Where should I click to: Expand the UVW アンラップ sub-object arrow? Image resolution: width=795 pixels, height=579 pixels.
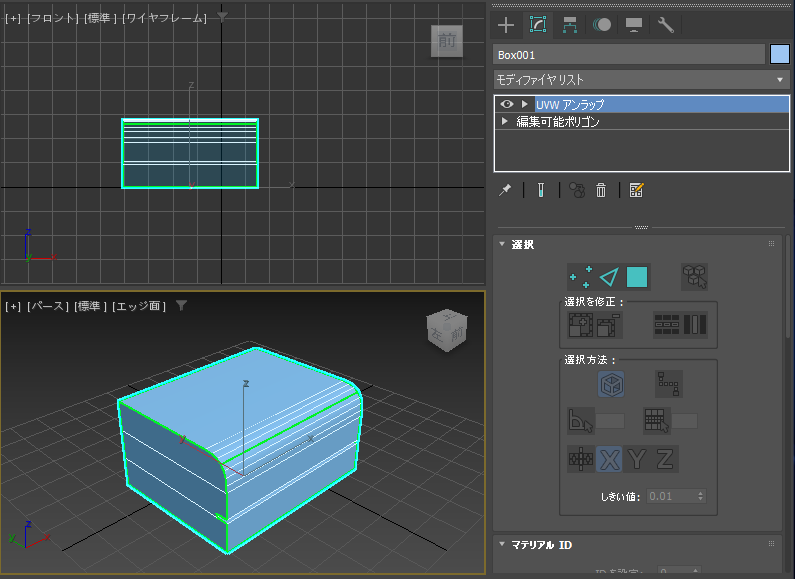525,104
